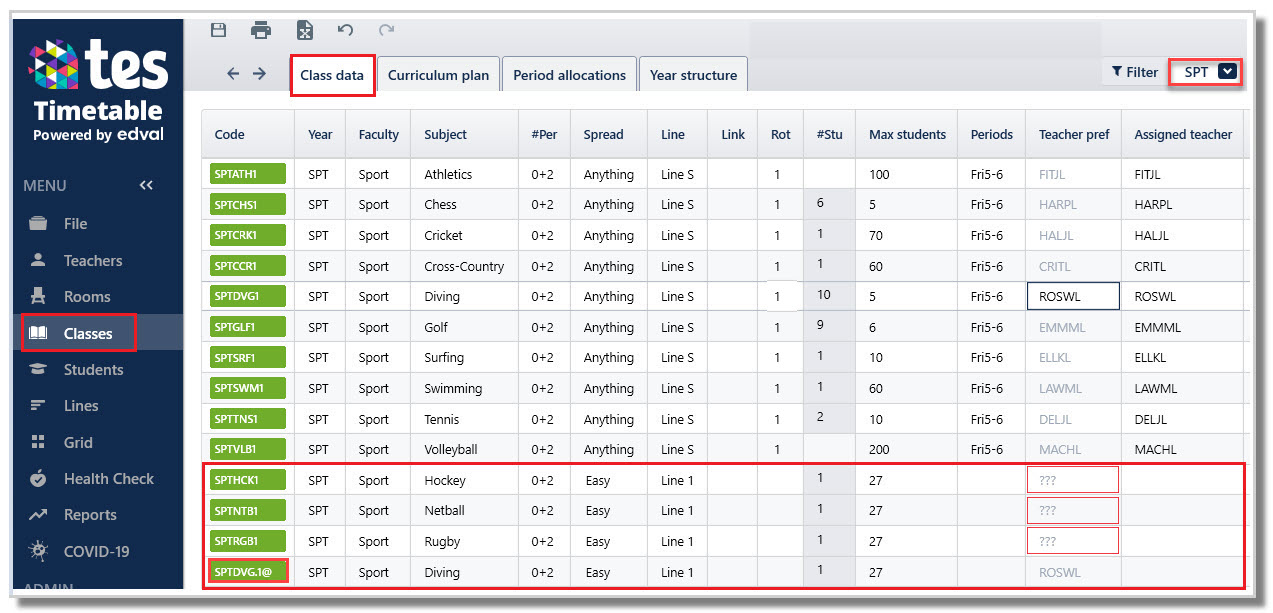Collapse the MENU sidebar with double chevron
The image size is (1273, 613).
coord(147,186)
